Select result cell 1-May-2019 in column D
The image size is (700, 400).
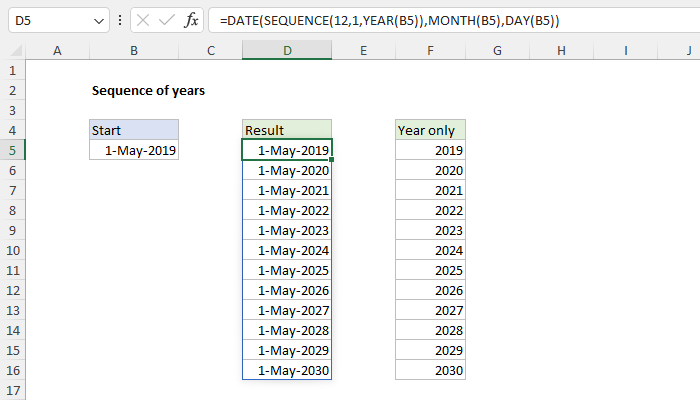tap(287, 150)
